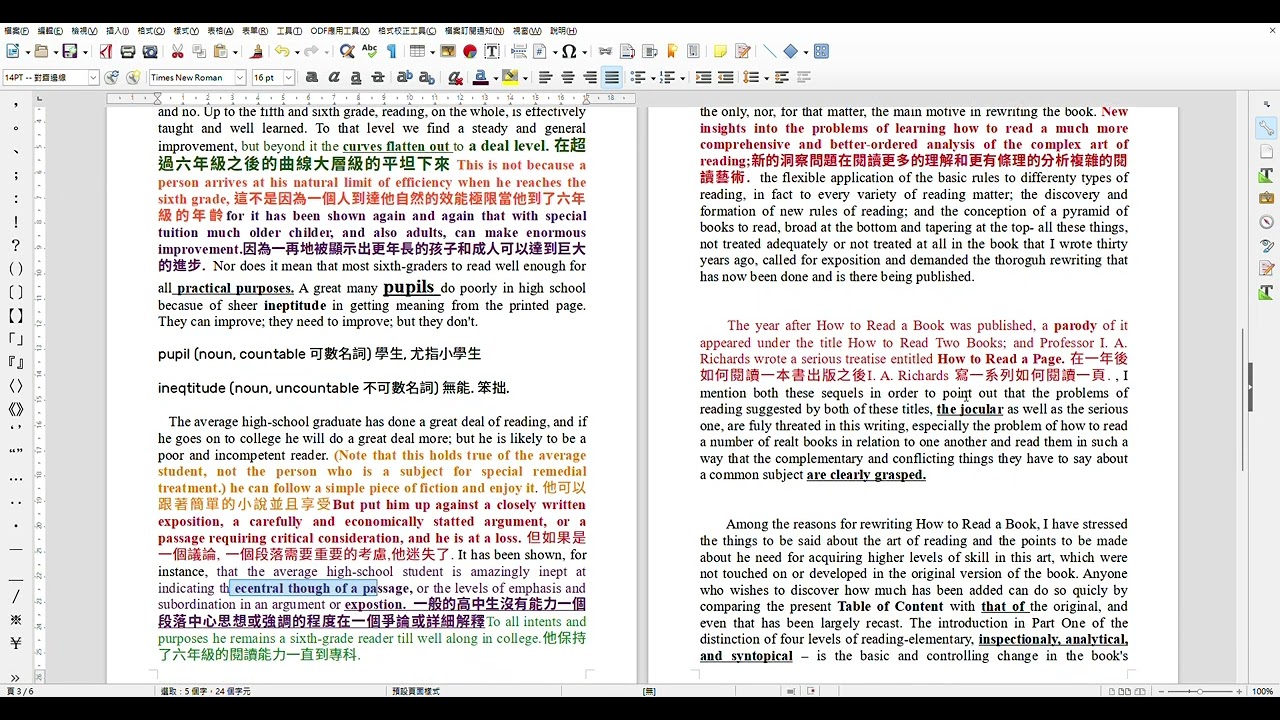Clear direct formatting
The height and width of the screenshot is (720, 1280).
(x=455, y=77)
